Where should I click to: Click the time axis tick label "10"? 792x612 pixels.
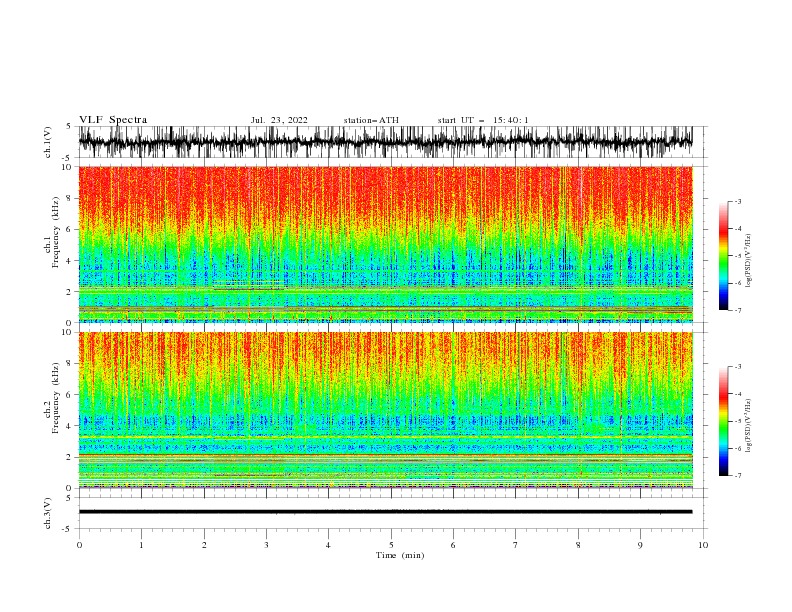pos(703,545)
